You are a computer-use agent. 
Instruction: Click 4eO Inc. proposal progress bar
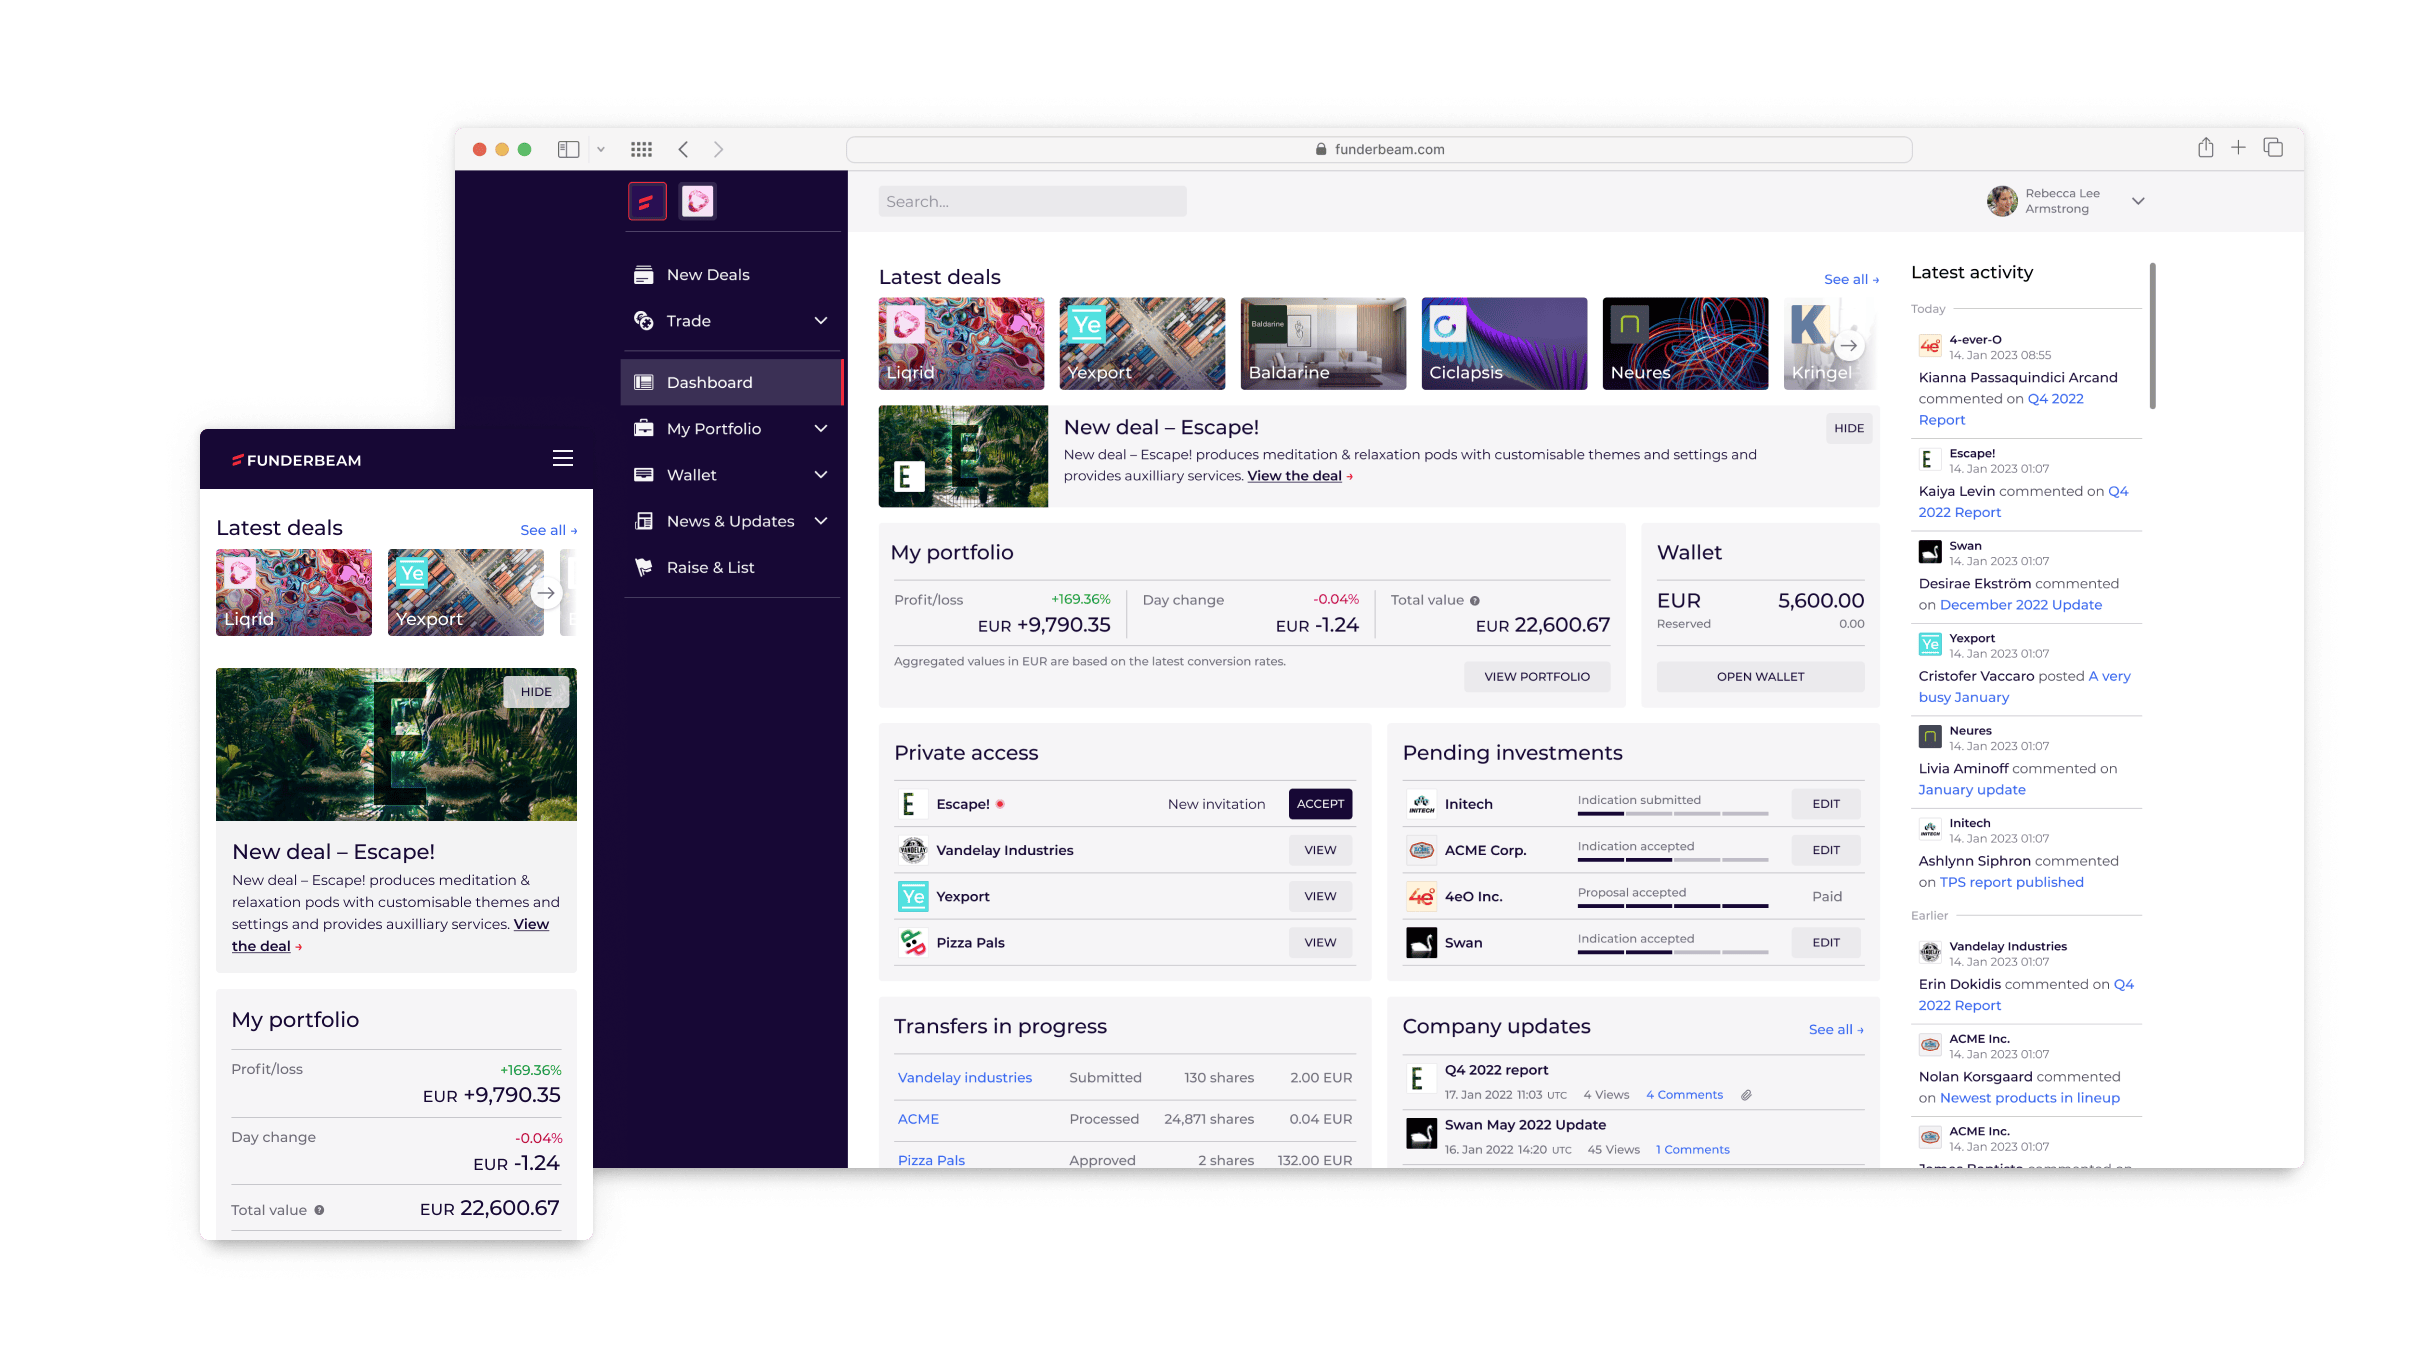pos(1673,906)
